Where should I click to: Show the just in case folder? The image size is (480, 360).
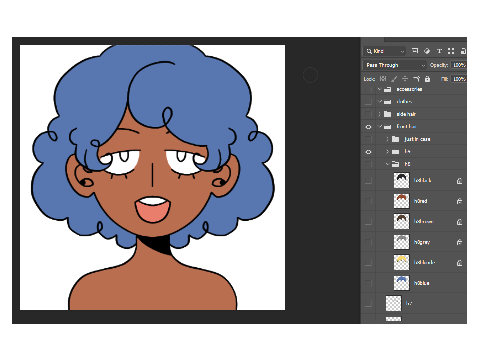click(x=368, y=139)
